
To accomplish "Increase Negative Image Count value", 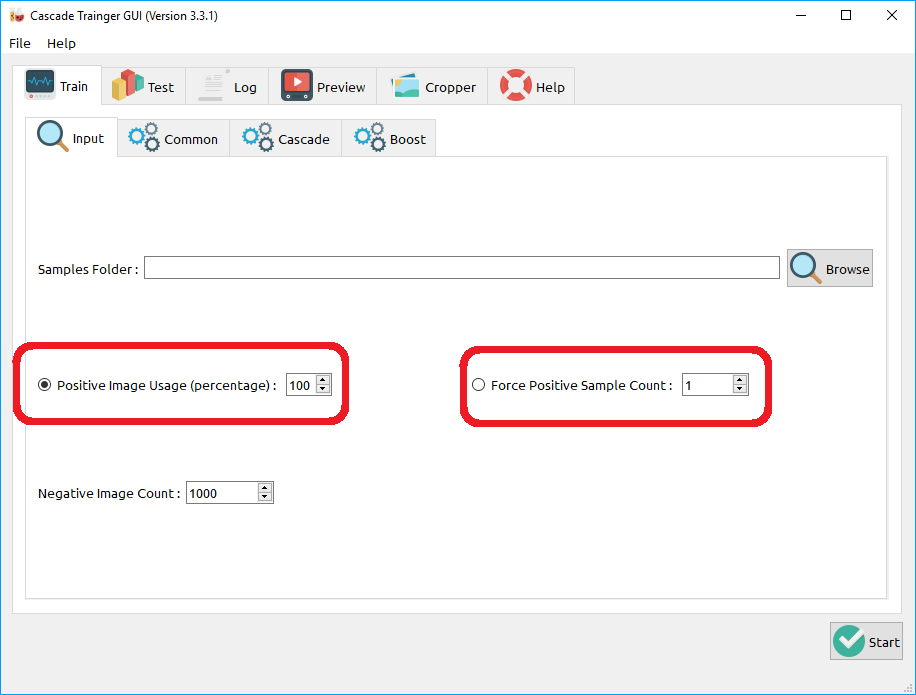I will 265,488.
